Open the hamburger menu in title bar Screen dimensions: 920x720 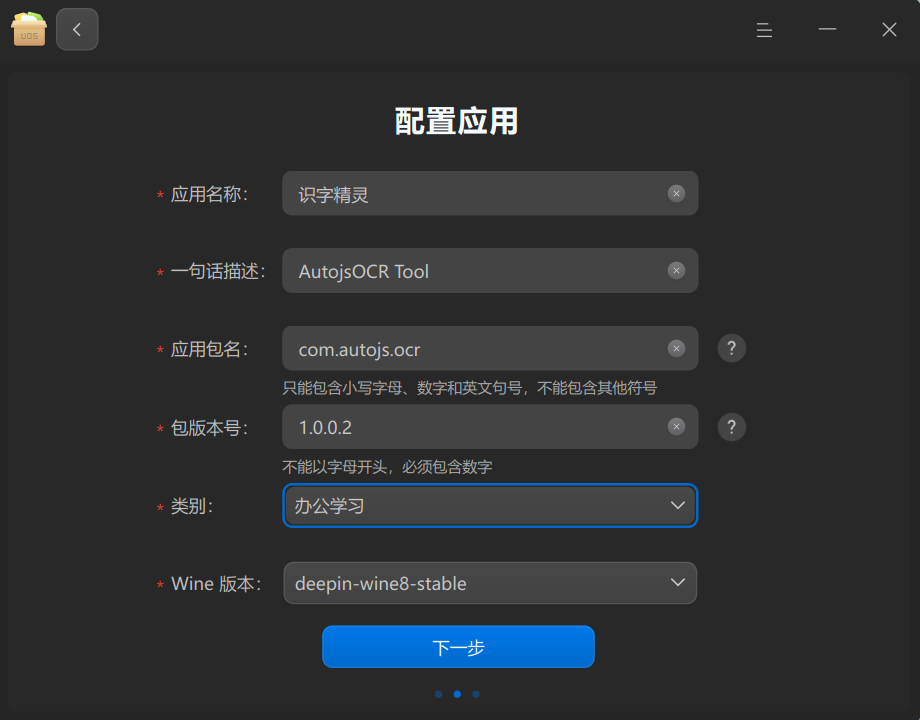(x=764, y=30)
